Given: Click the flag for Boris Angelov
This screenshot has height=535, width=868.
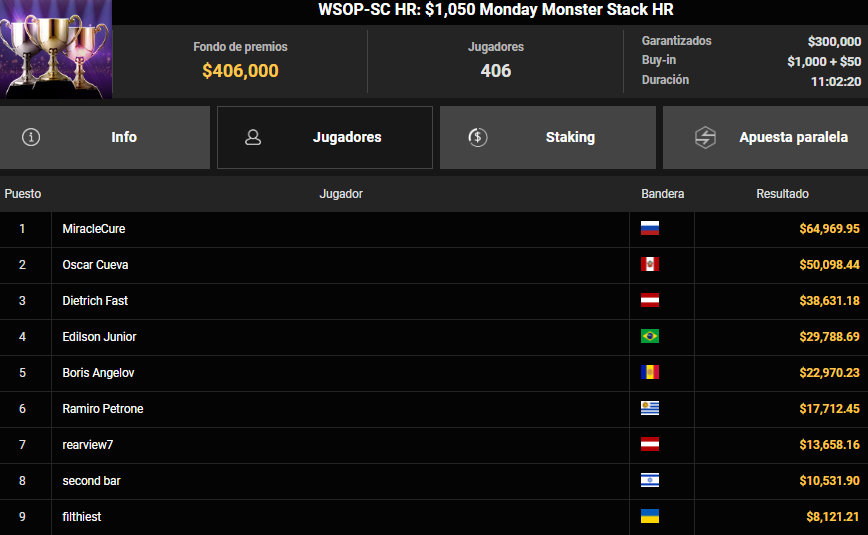Looking at the screenshot, I should [650, 372].
